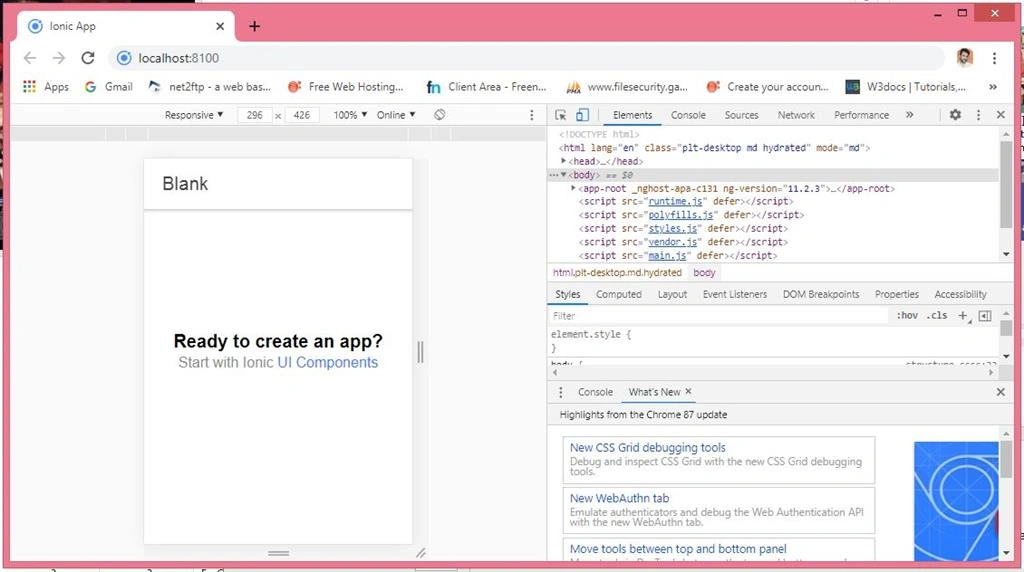
Task: Switch to the Console tab
Action: (x=688, y=115)
